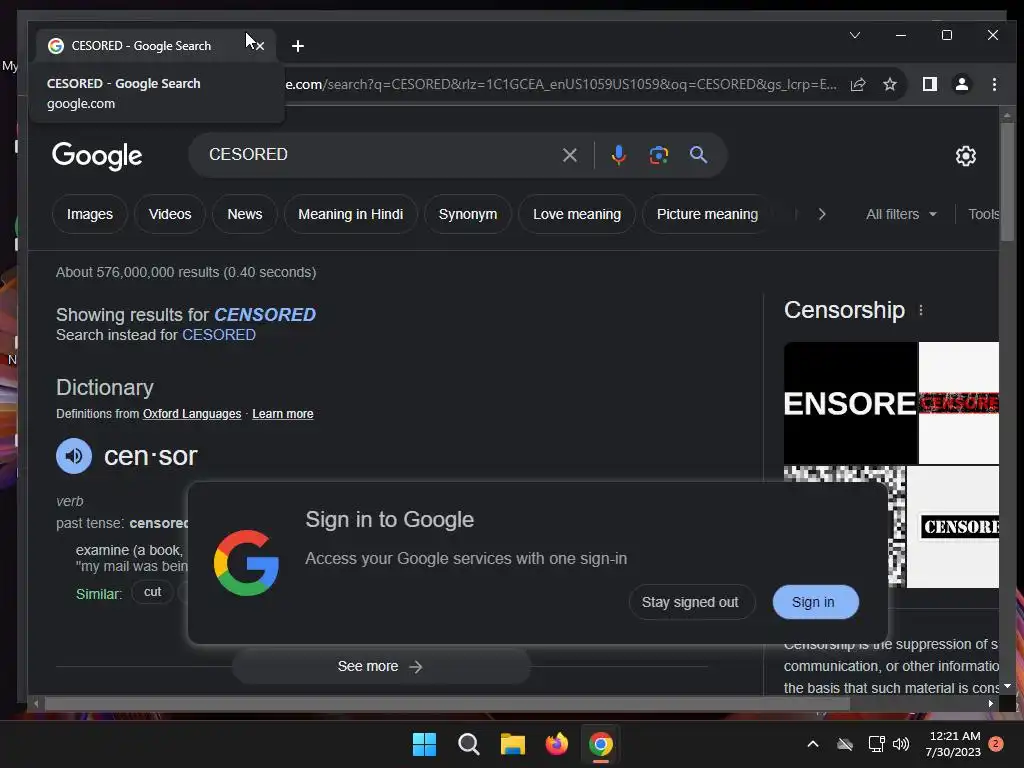Search instead for CESORED
1024x768 pixels.
tap(219, 335)
